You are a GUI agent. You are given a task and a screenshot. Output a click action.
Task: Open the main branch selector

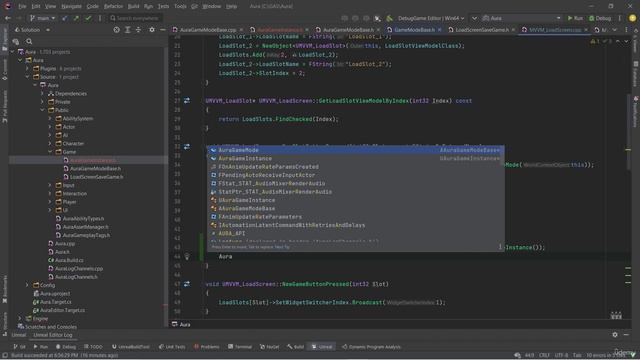pos(43,18)
